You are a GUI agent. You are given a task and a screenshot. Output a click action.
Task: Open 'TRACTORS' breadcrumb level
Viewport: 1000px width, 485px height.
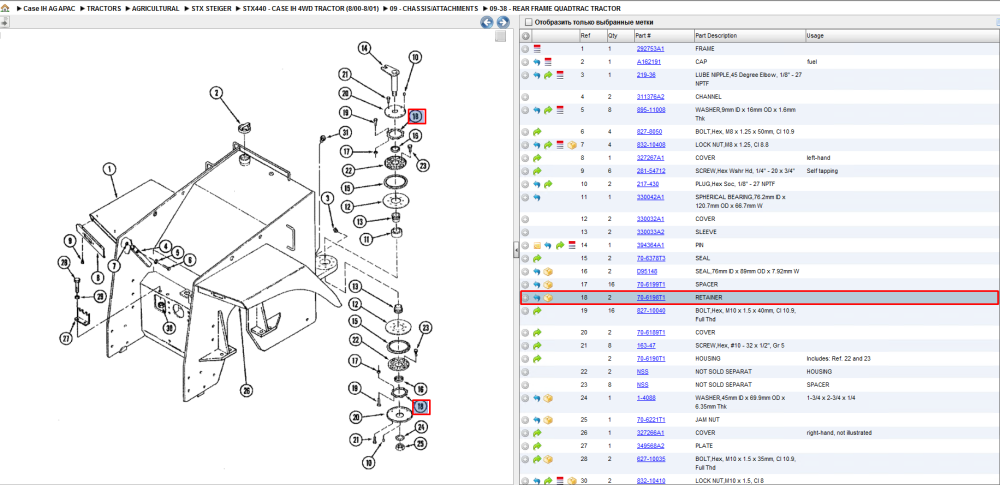(x=104, y=8)
